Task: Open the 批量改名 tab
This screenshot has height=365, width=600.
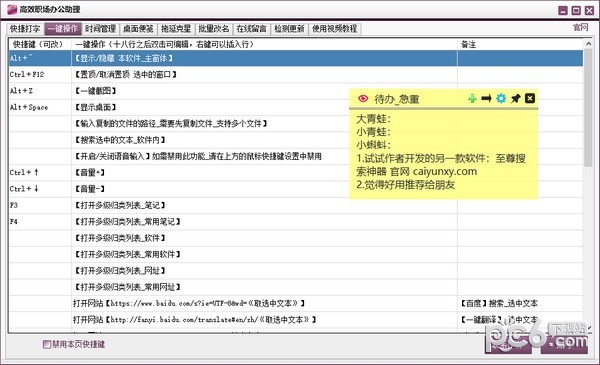Action: (x=214, y=29)
